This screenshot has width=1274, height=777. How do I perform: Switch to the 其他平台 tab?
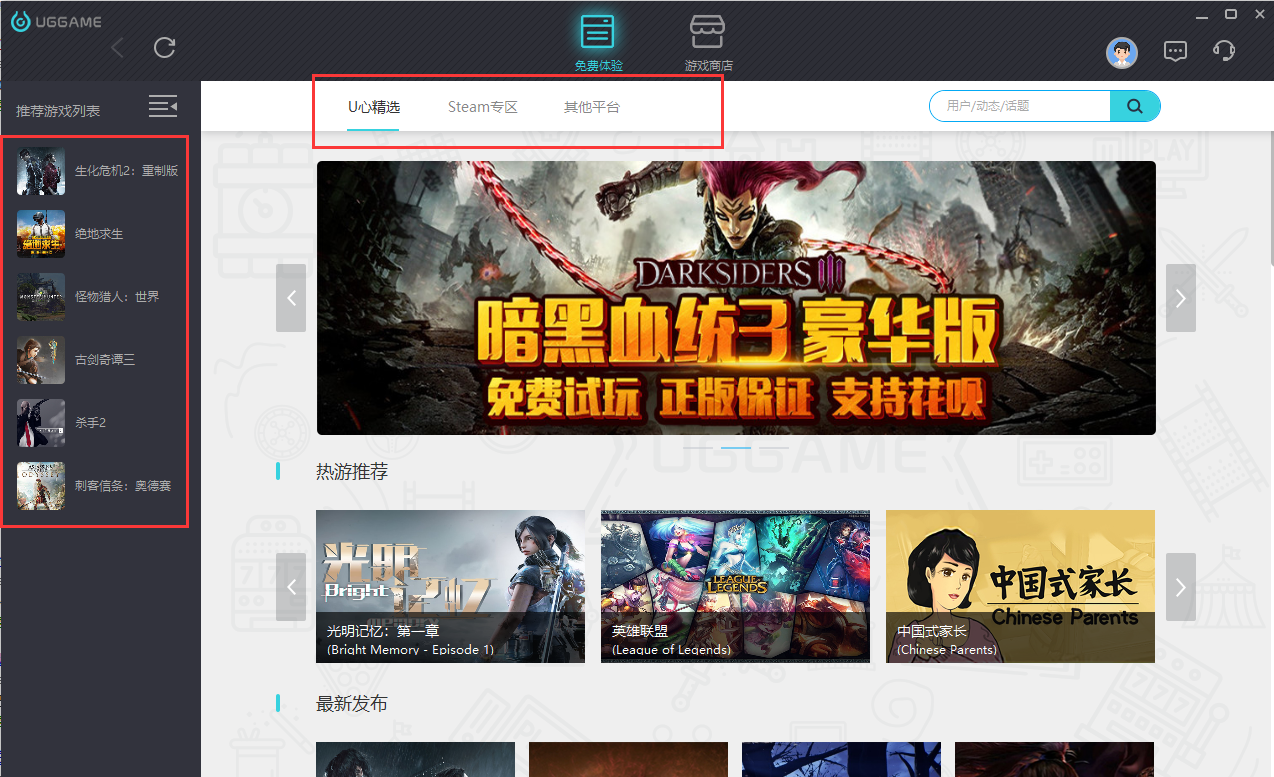tap(592, 107)
